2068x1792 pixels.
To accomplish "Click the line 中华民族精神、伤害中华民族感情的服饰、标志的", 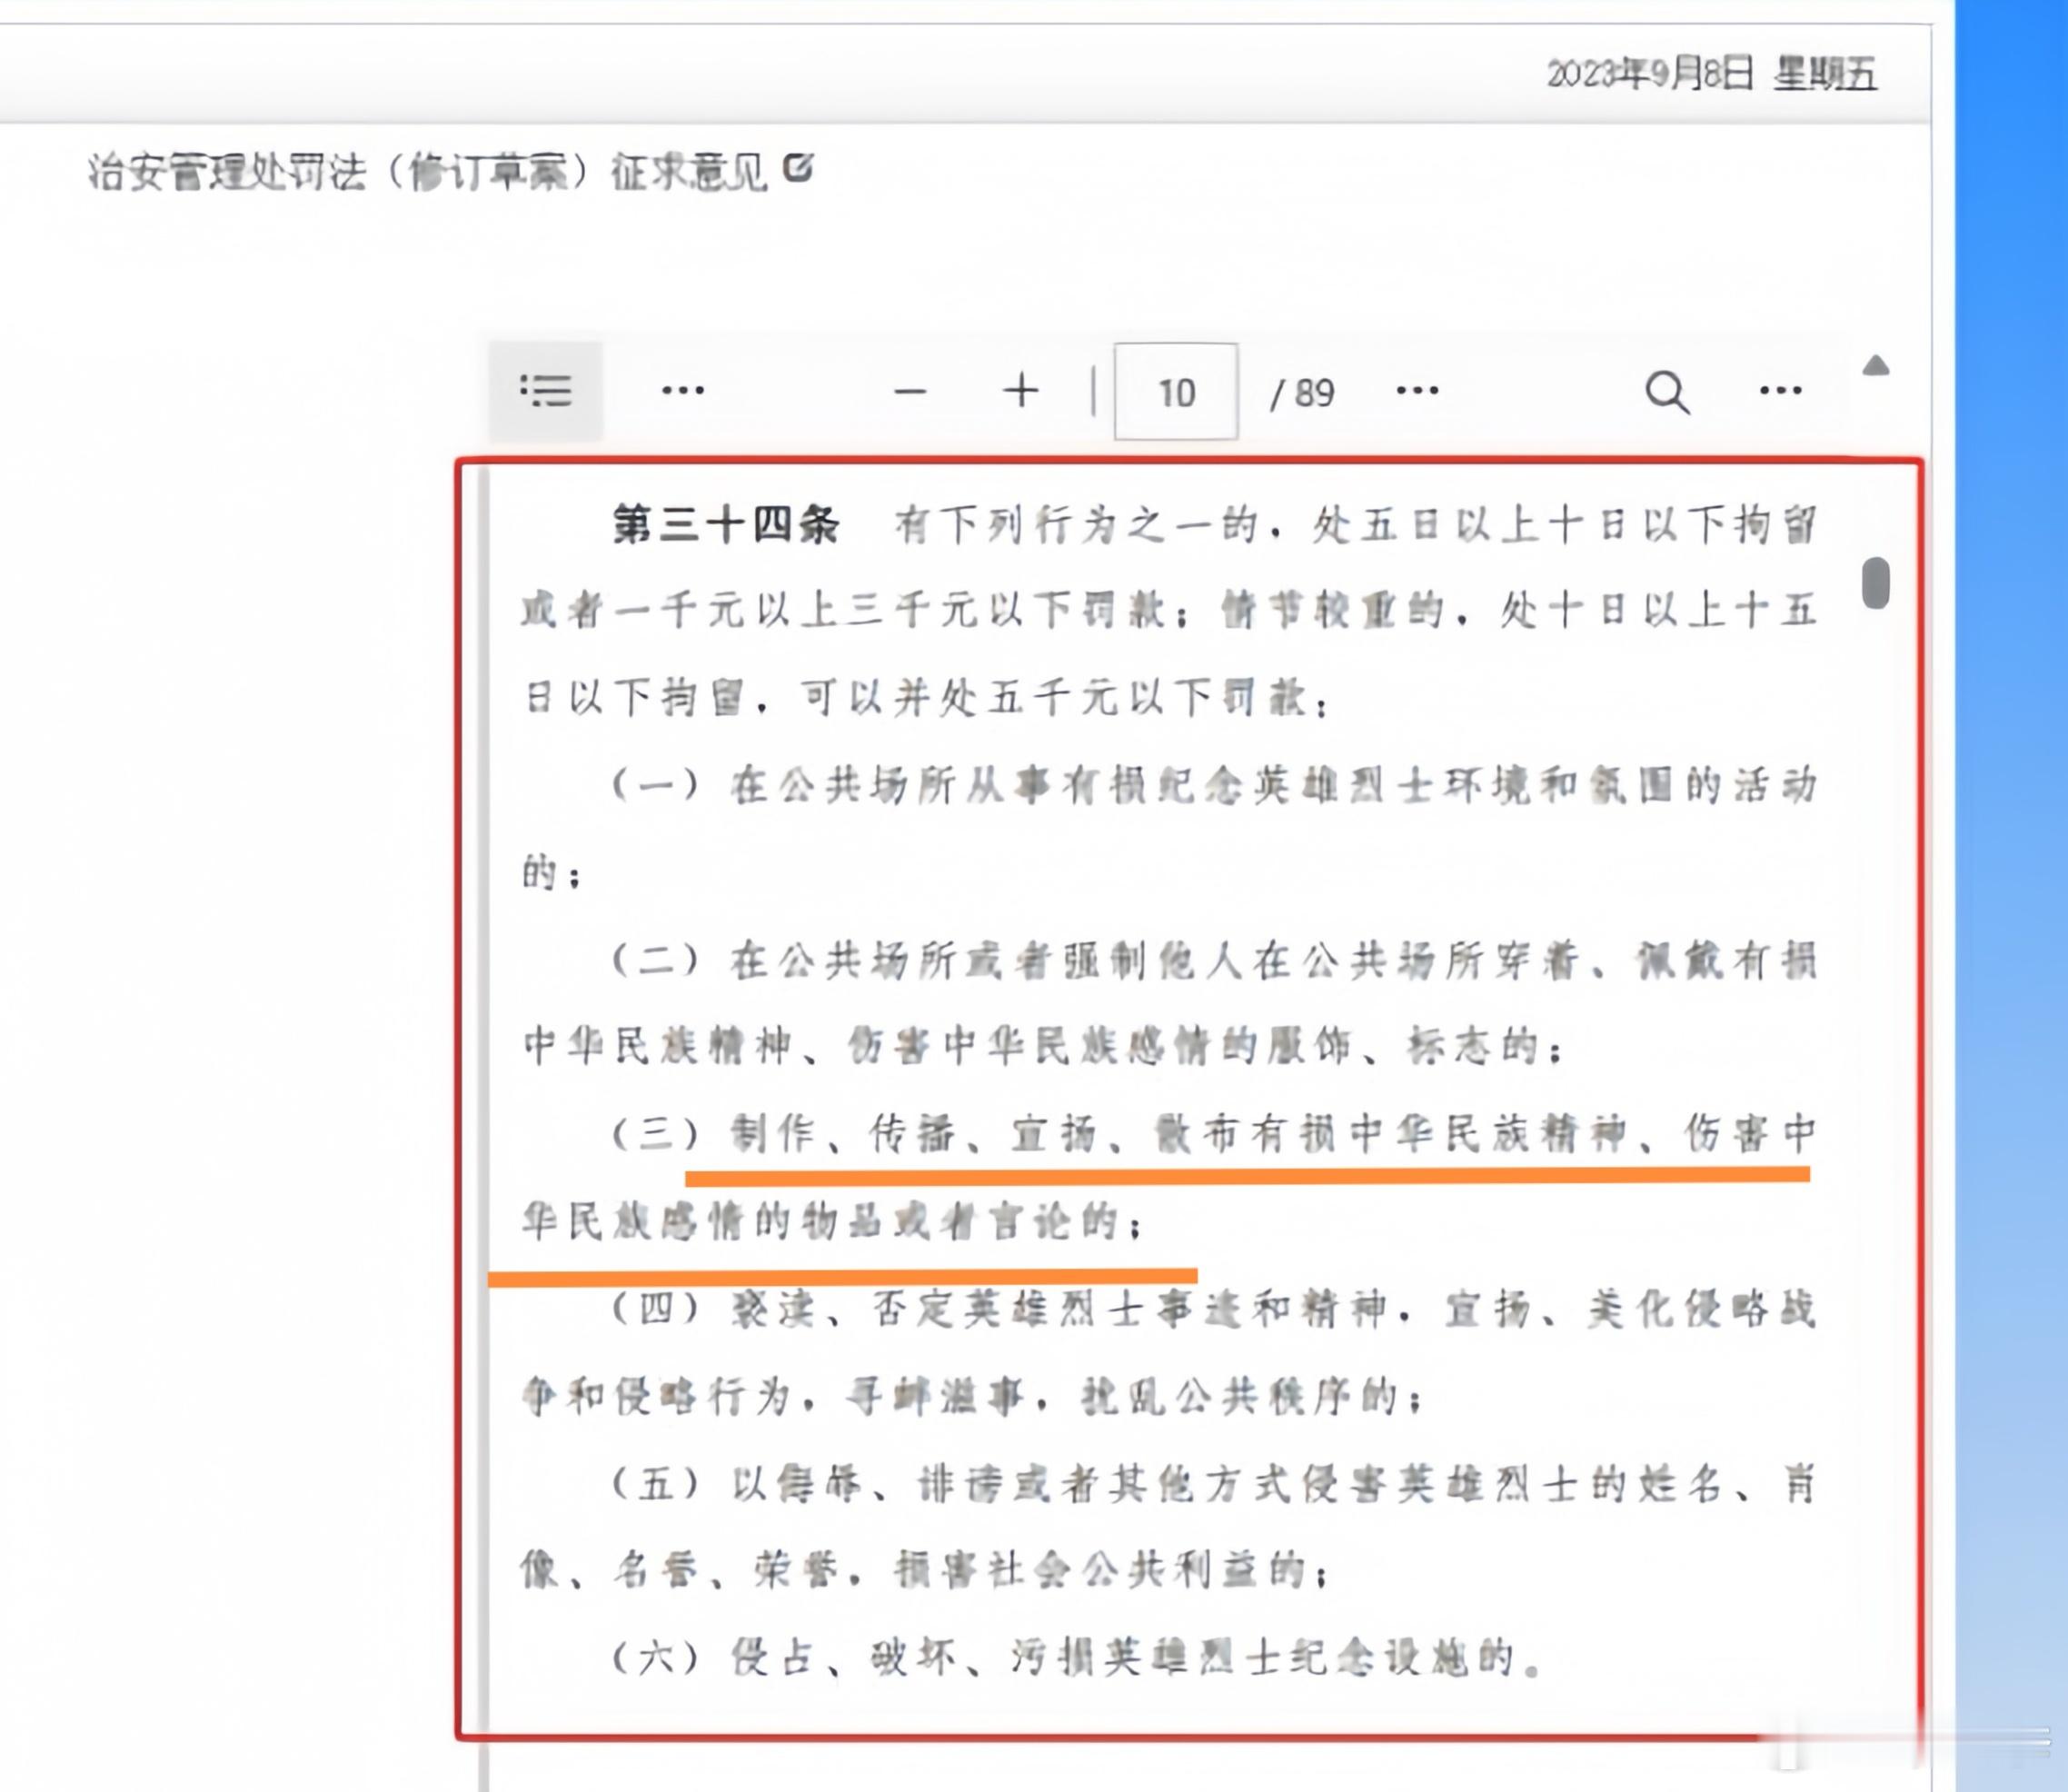I will (1042, 1046).
